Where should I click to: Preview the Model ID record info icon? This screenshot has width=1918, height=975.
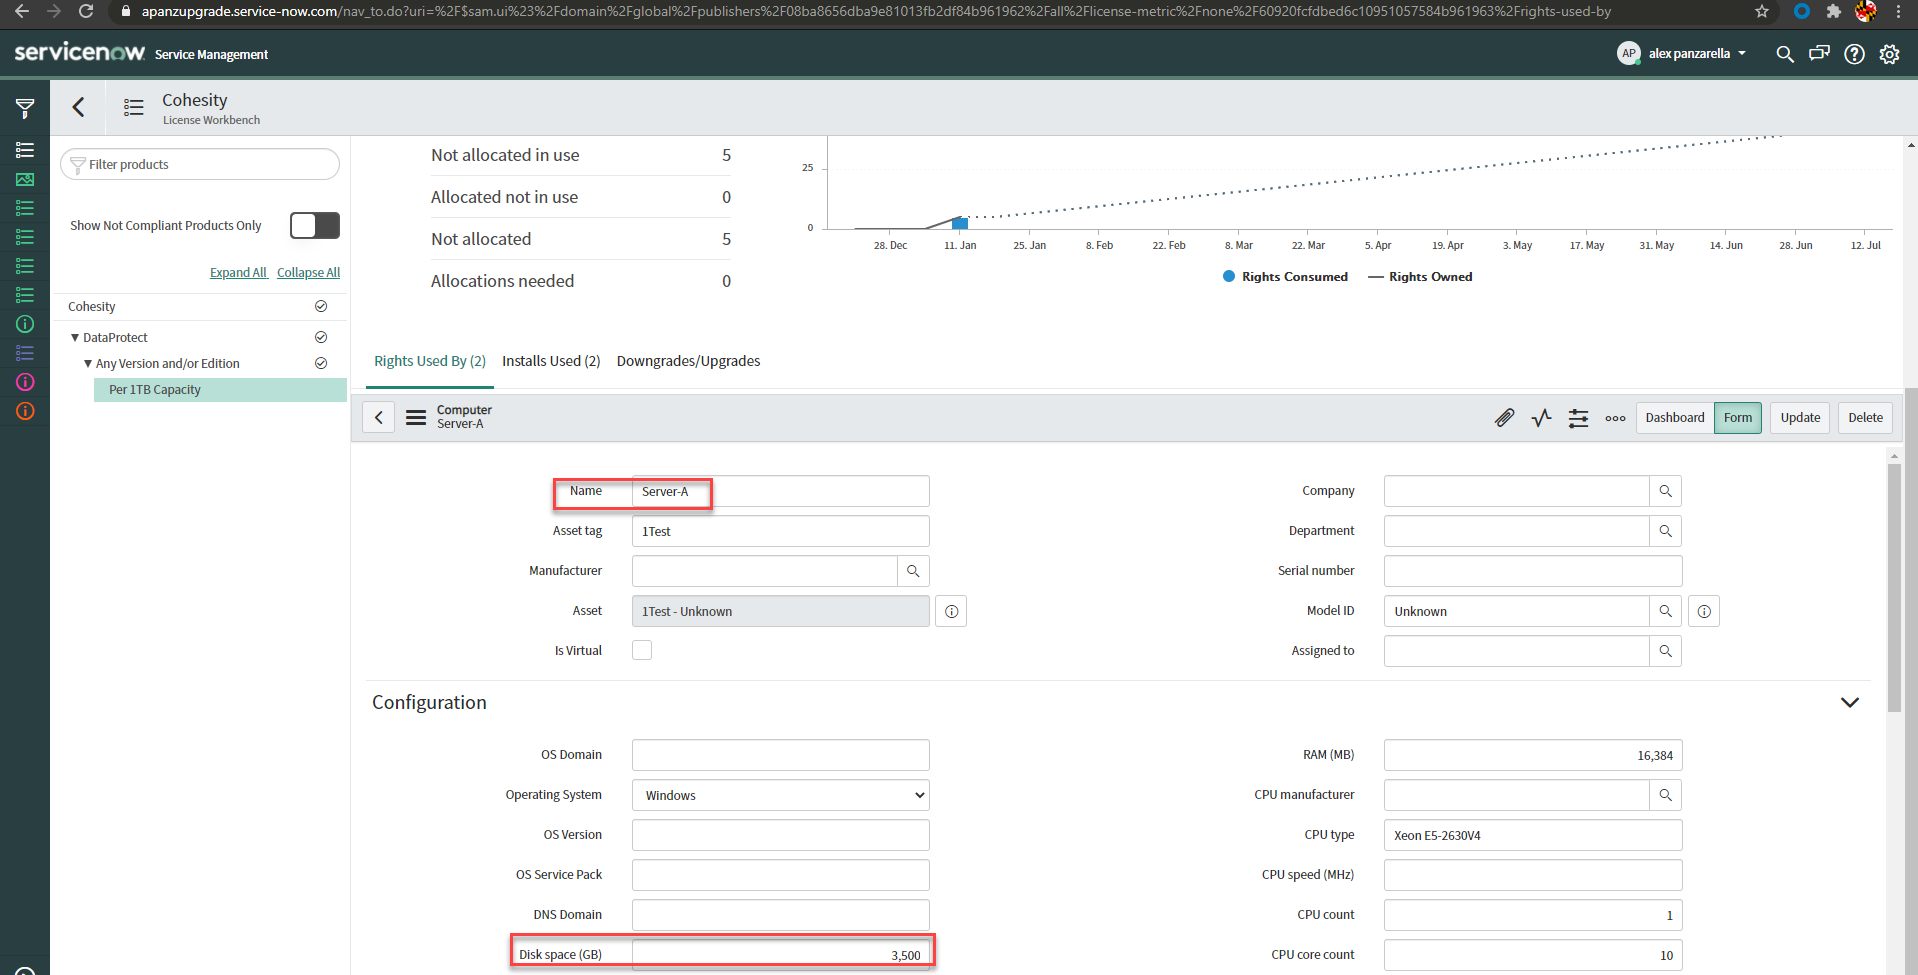(1704, 611)
